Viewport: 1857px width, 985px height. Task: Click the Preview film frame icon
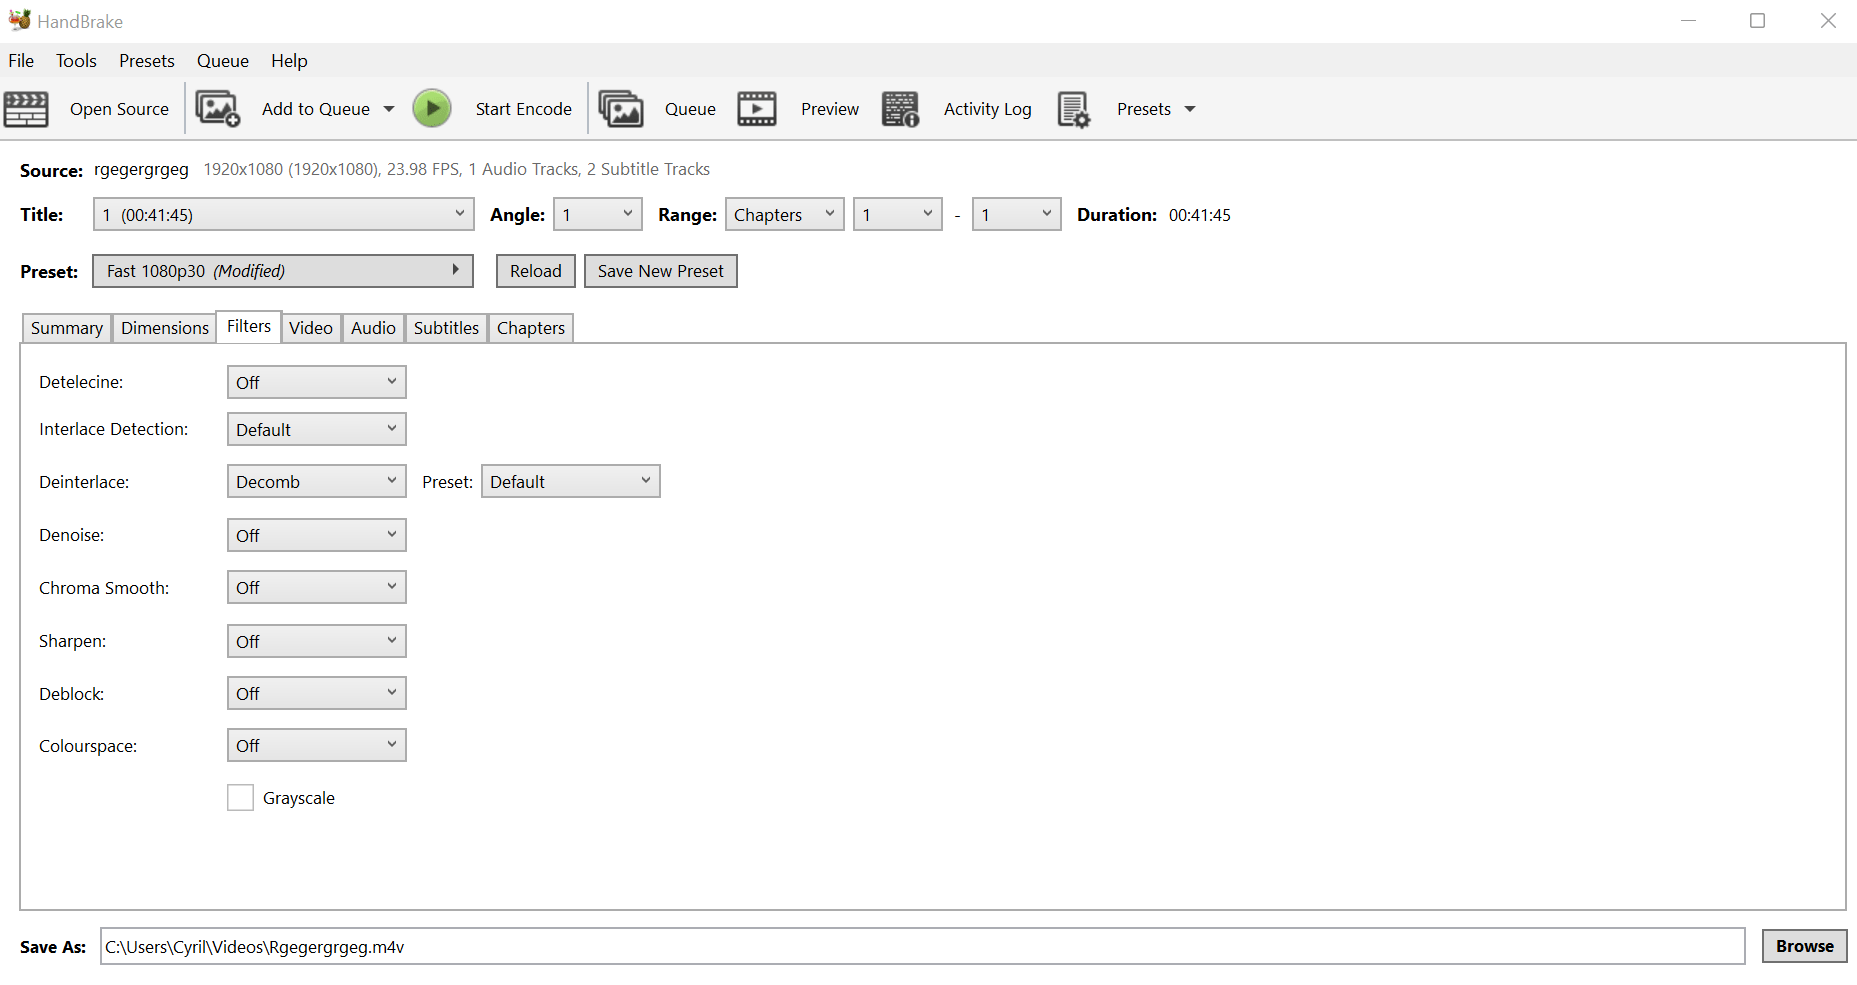click(757, 109)
